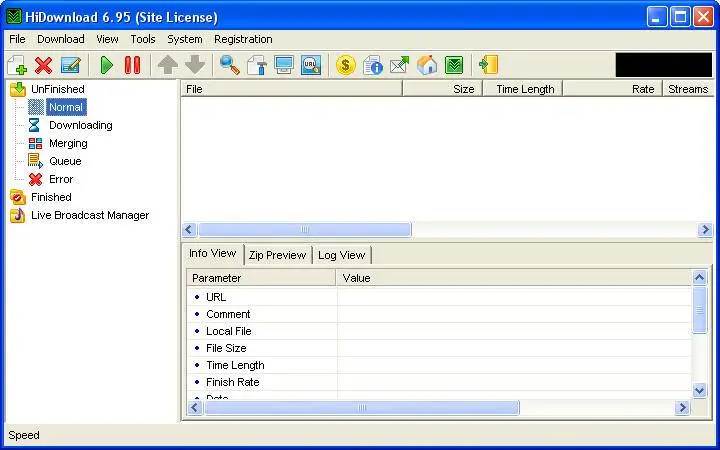Click info panel scroll up arrow

click(699, 277)
